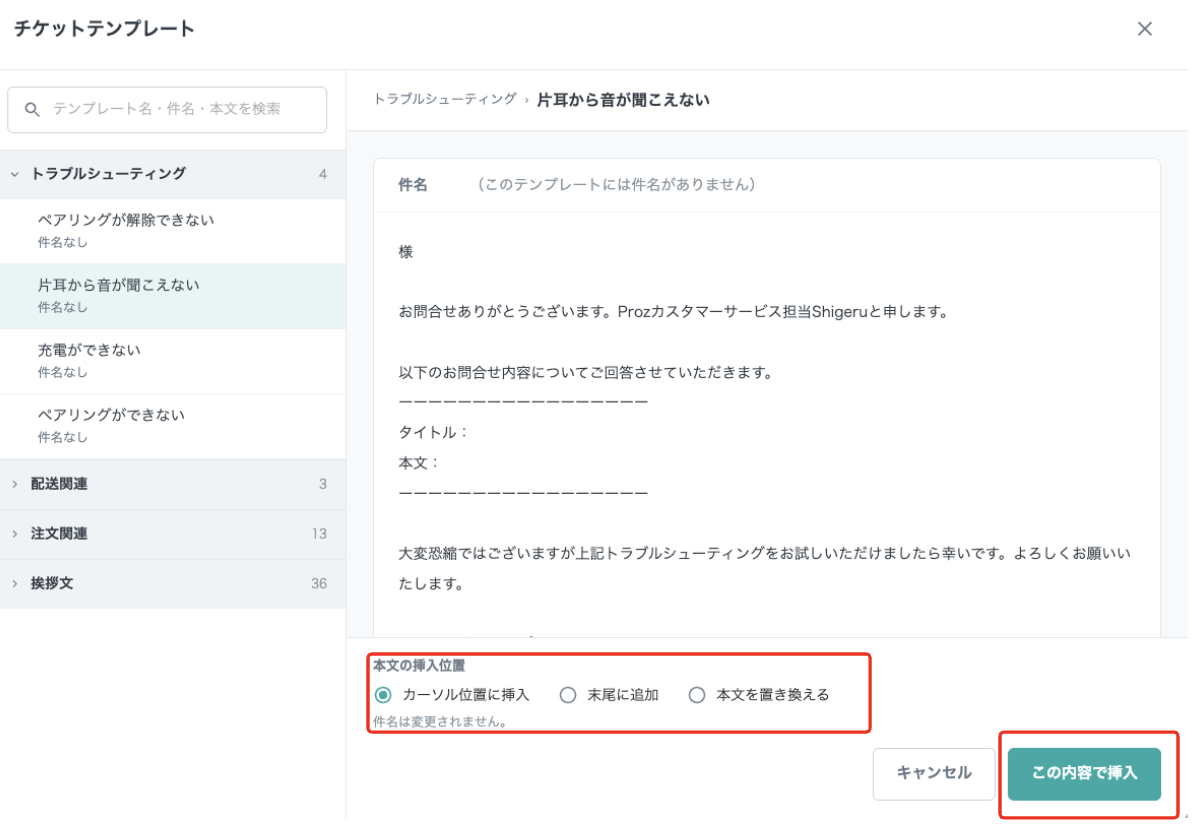Viewport: 1198px width, 838px height.
Task: Click the 本文の挿入位置 heading
Action: coord(419,665)
